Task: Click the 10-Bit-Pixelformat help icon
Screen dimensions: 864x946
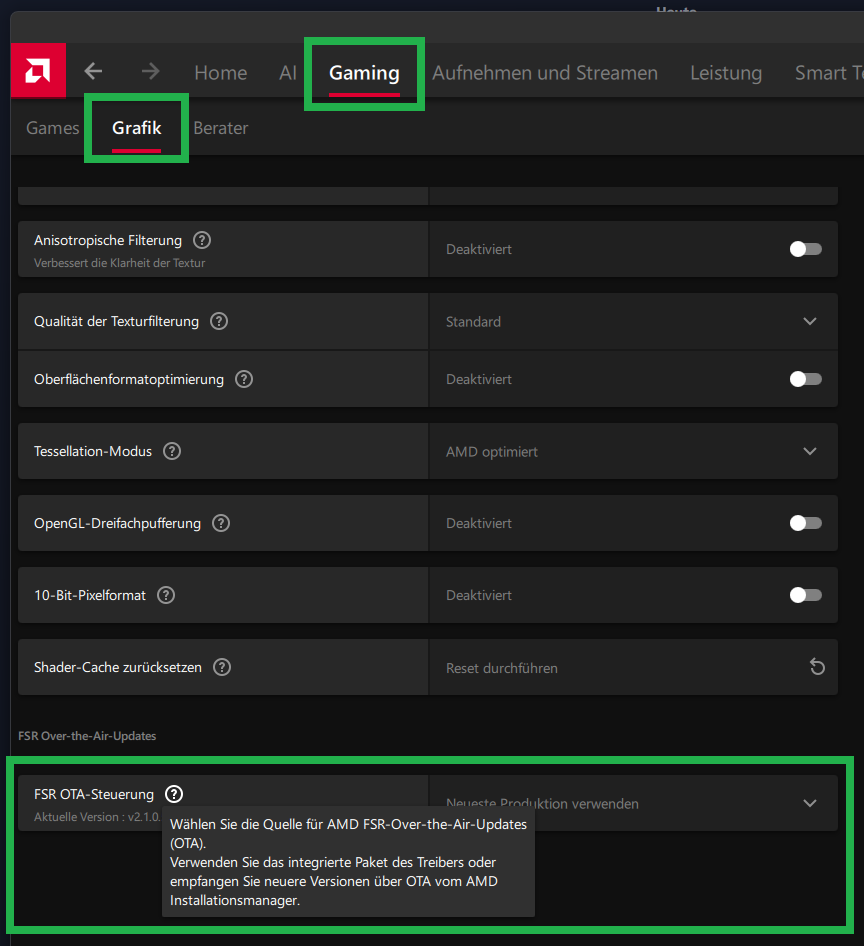Action: (165, 595)
